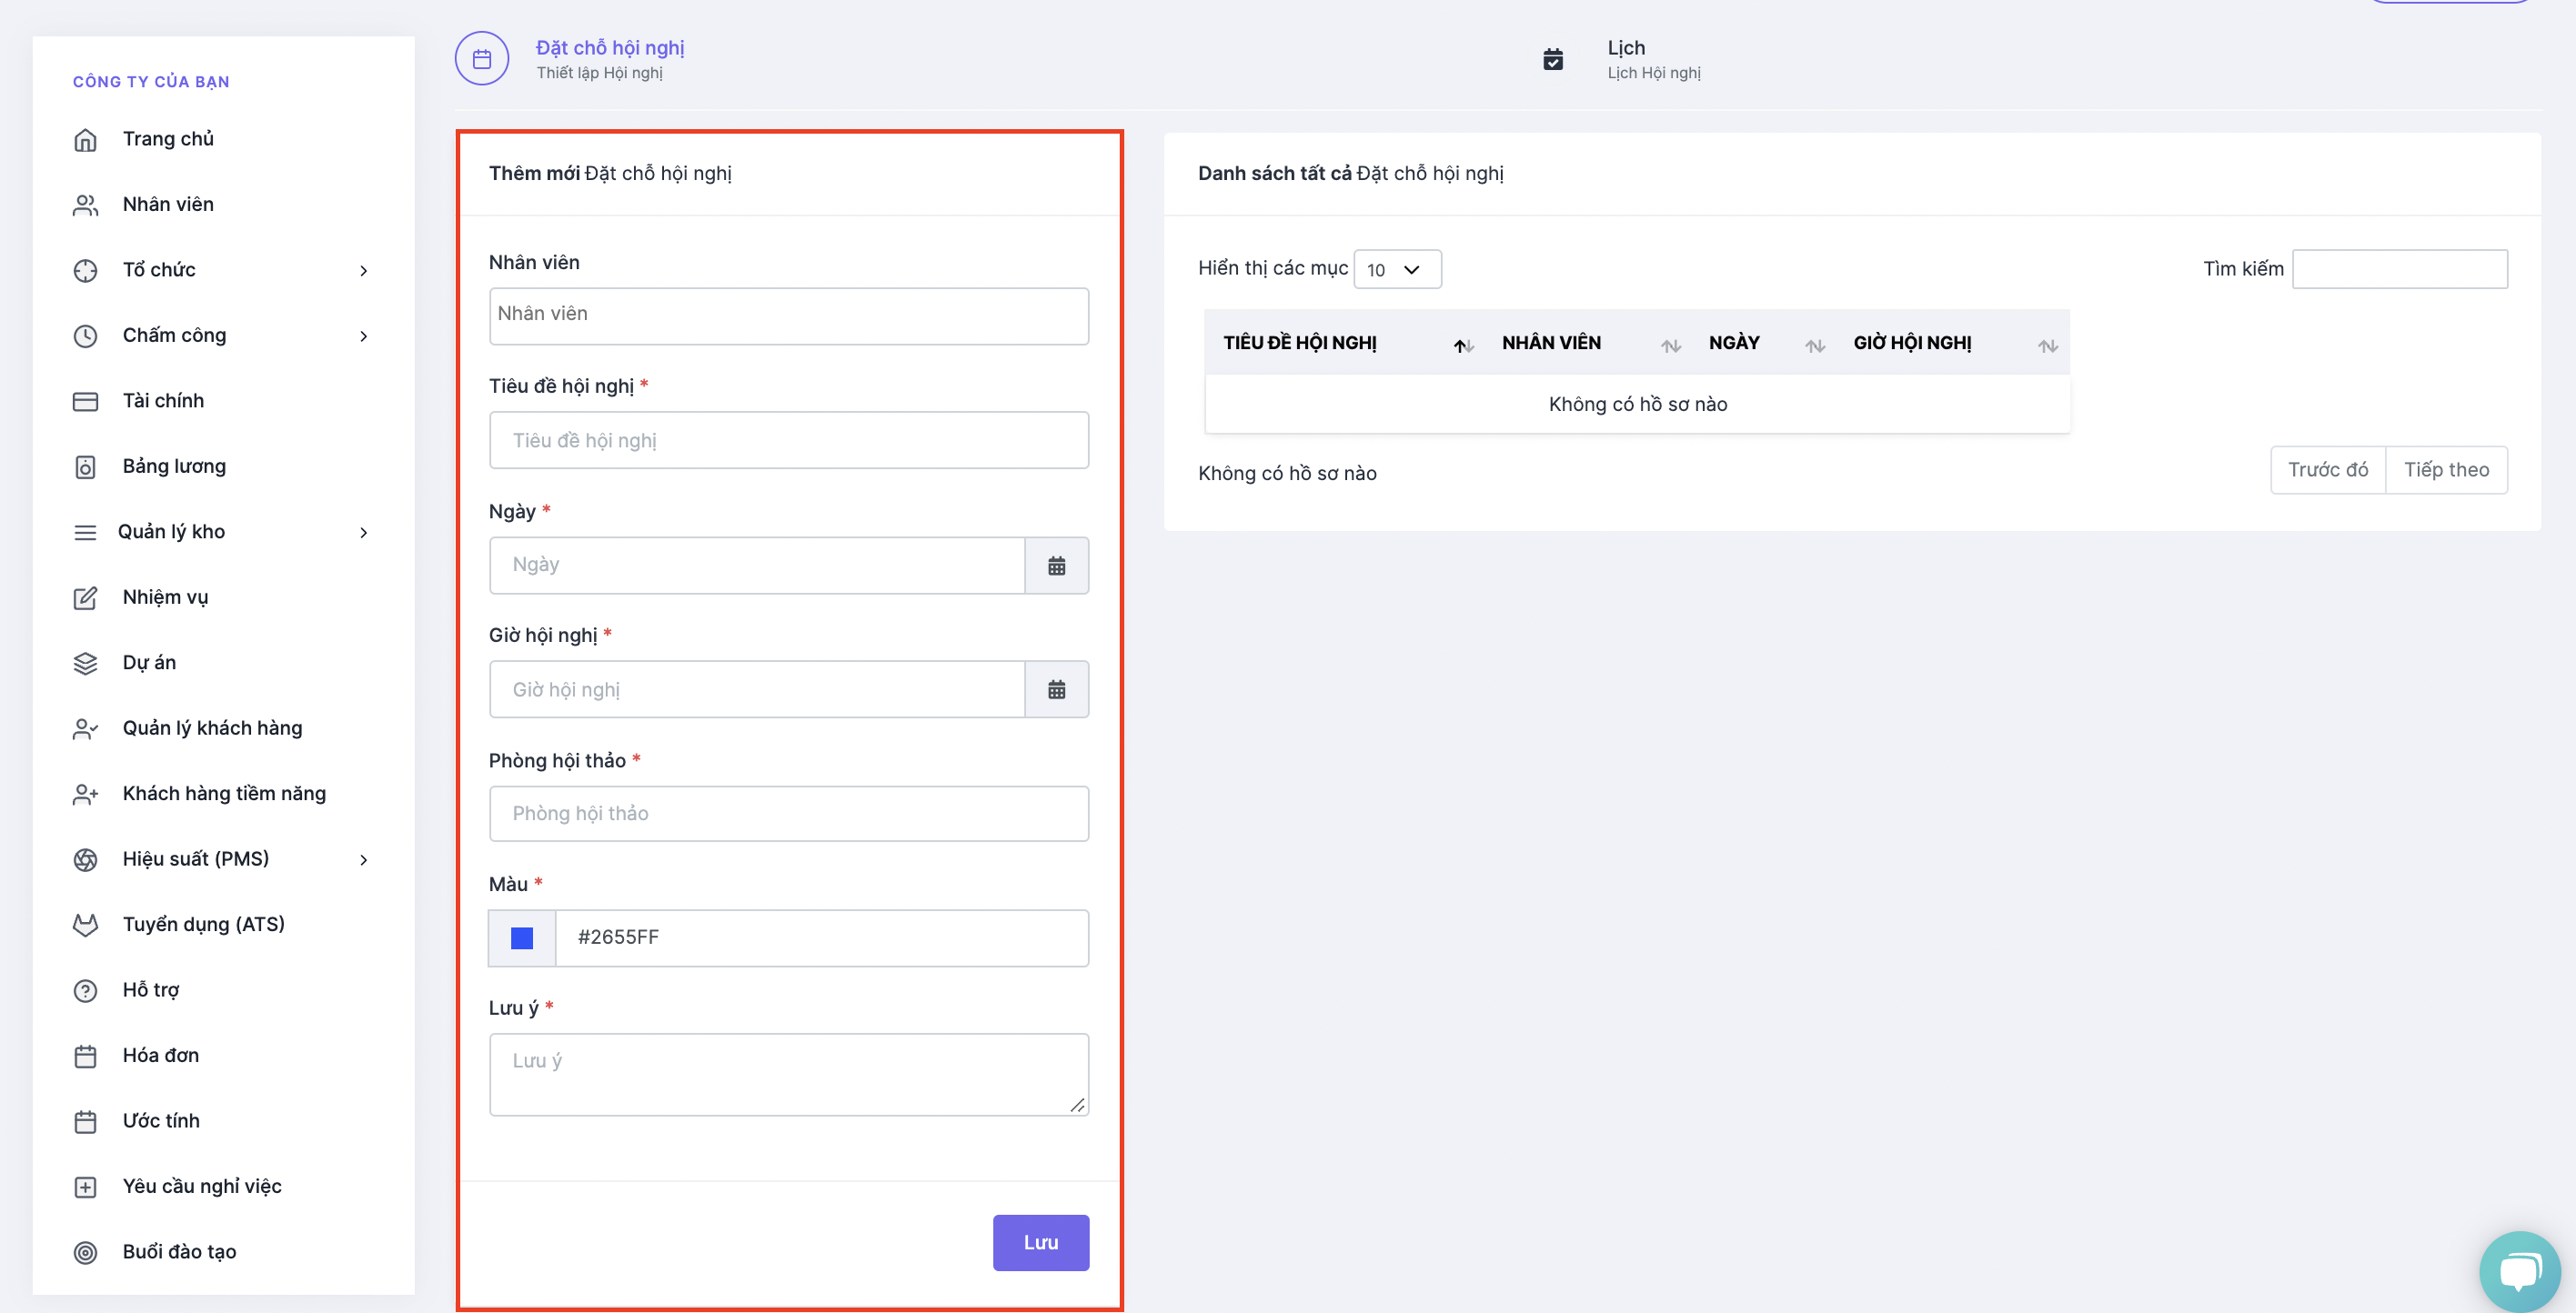Click the Yêu cầu nghỉ việc plus icon
Viewport: 2576px width, 1313px height.
pos(85,1187)
